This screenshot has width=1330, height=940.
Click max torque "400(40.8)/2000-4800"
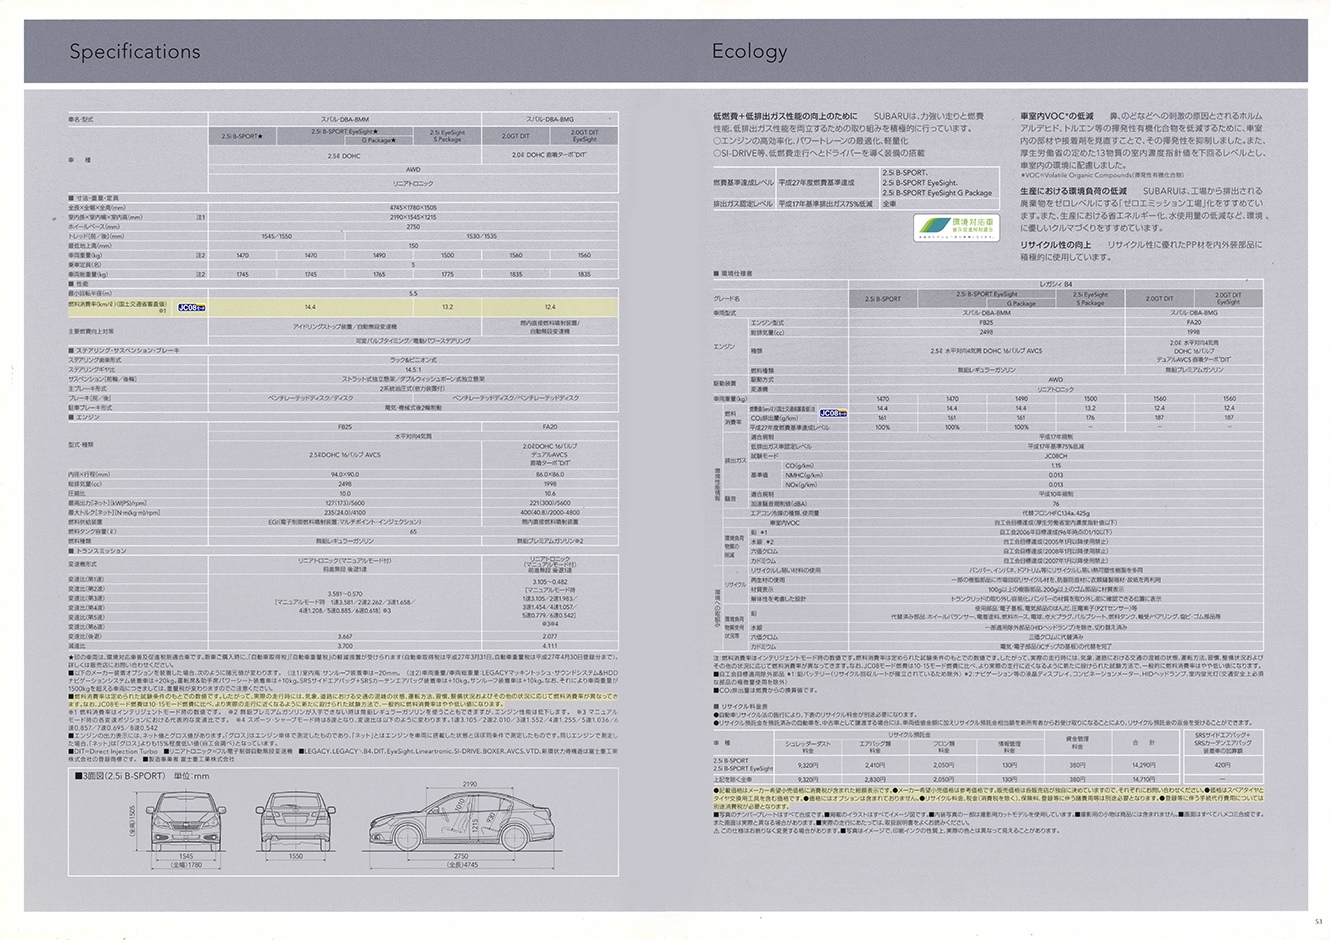click(550, 512)
